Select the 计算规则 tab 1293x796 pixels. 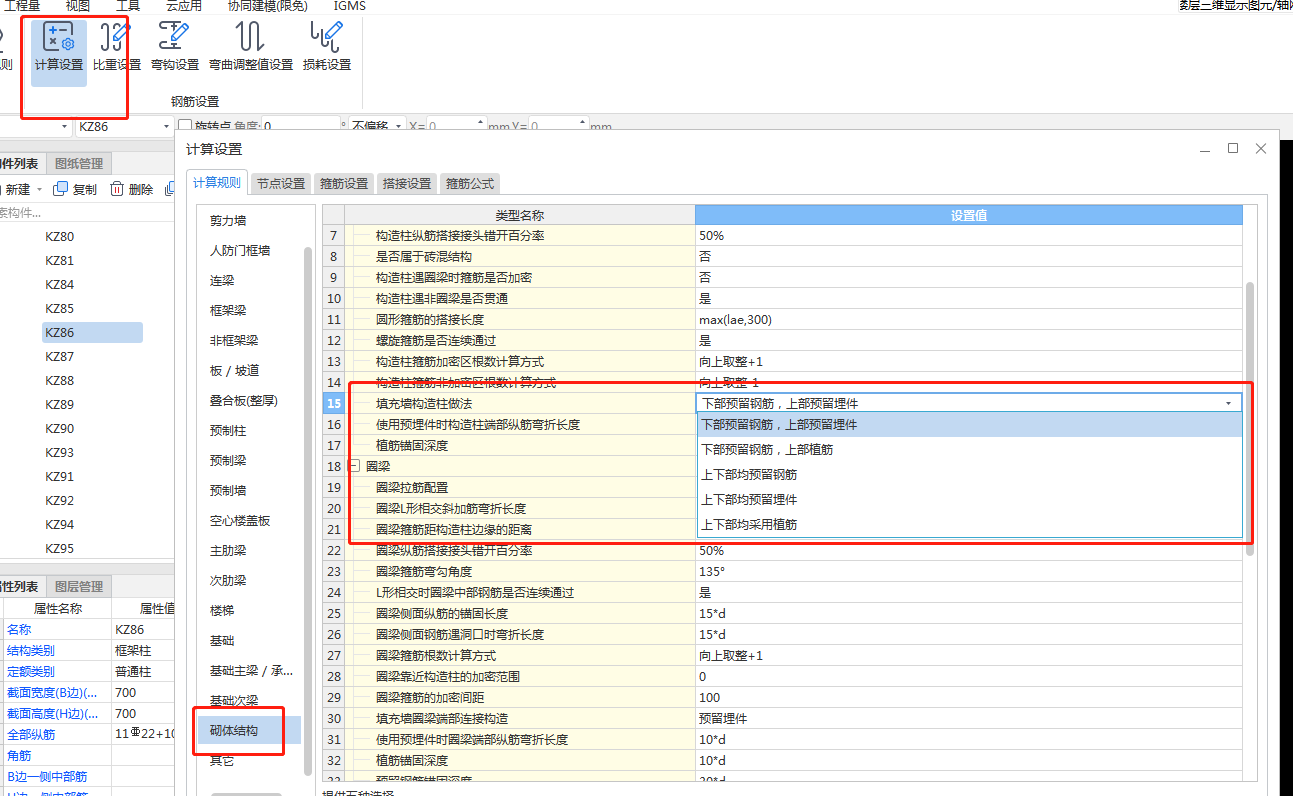[x=217, y=182]
